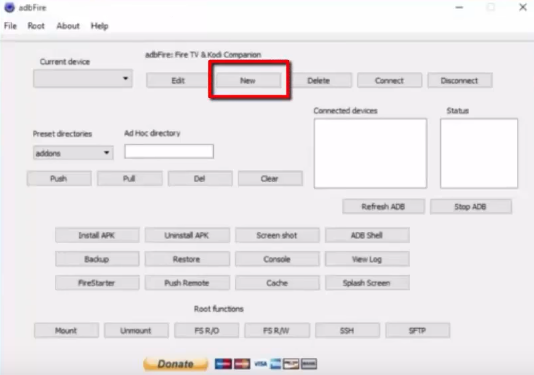Open the Console
The height and width of the screenshot is (375, 534).
pyautogui.click(x=277, y=259)
